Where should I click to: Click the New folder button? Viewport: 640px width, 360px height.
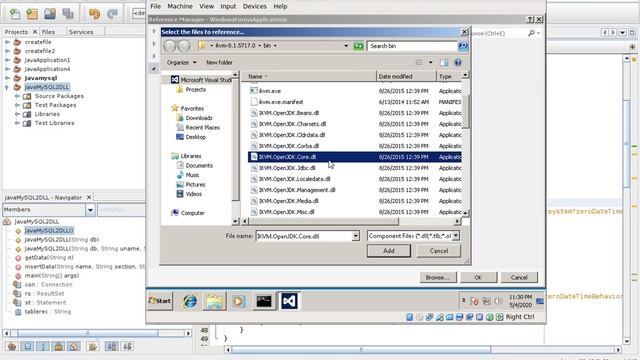219,62
